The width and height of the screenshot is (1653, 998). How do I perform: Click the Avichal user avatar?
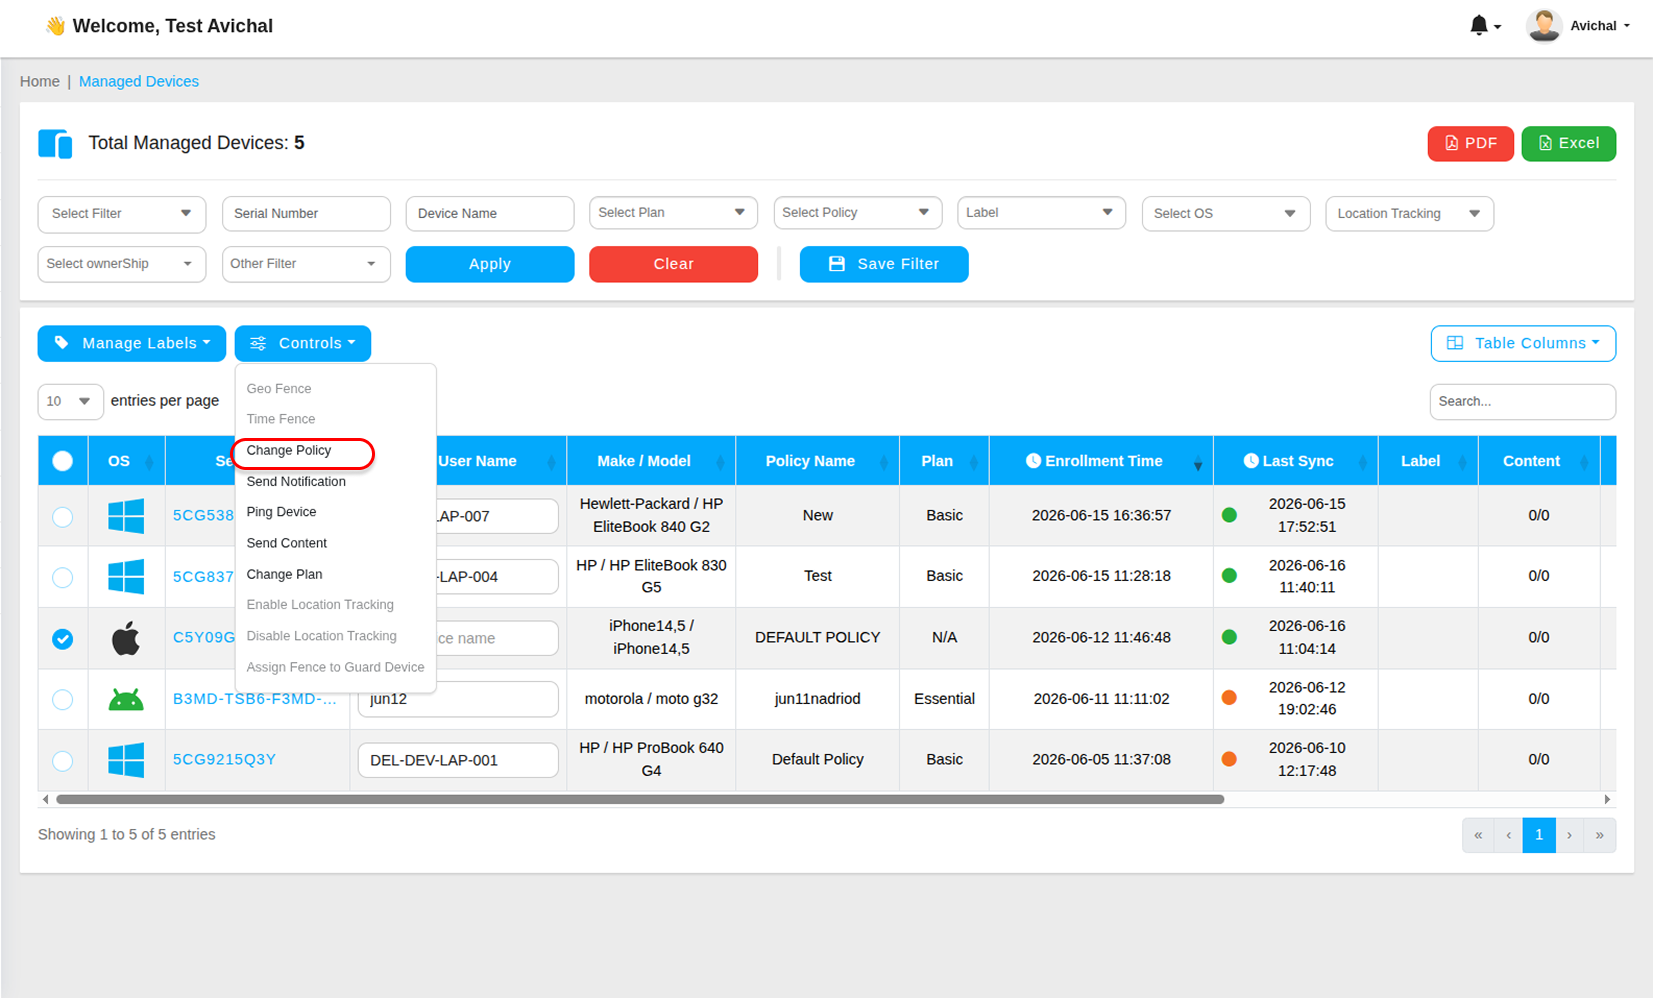(x=1544, y=26)
